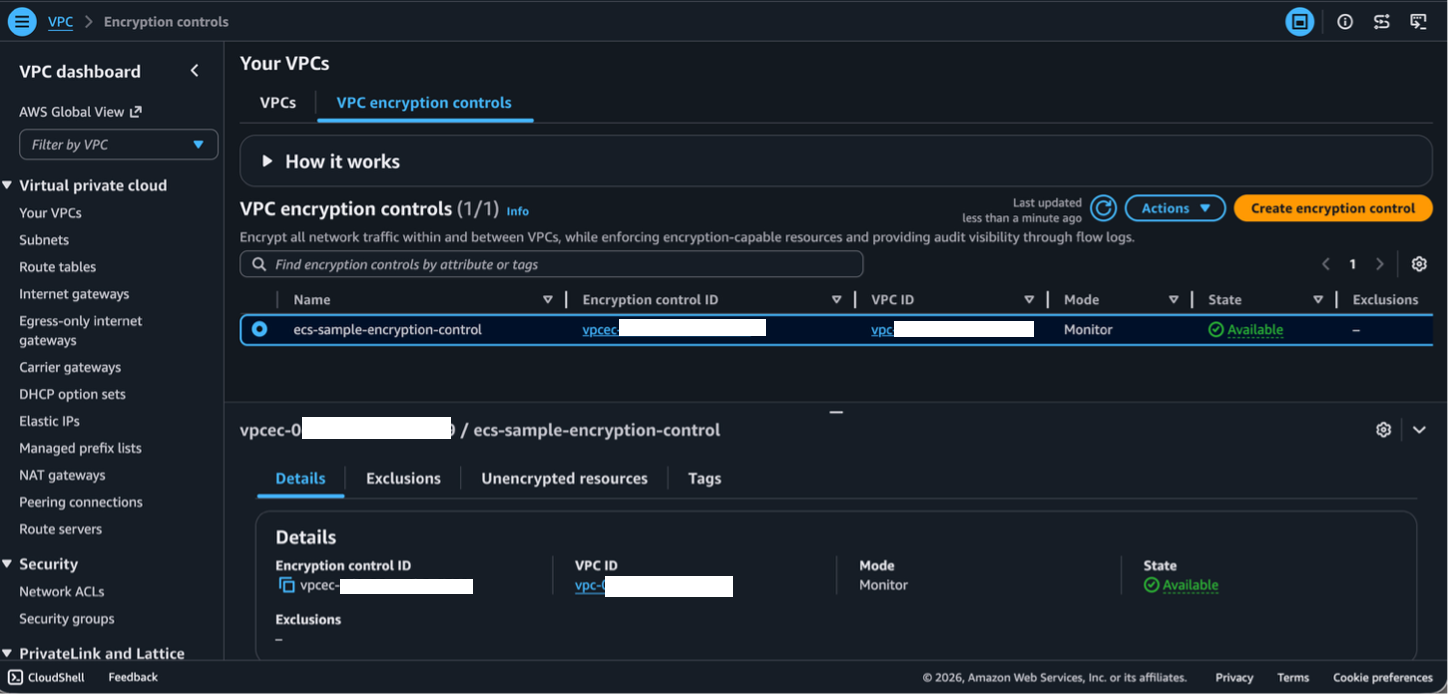Open Route tables in sidebar
The height and width of the screenshot is (696, 1451).
(58, 267)
